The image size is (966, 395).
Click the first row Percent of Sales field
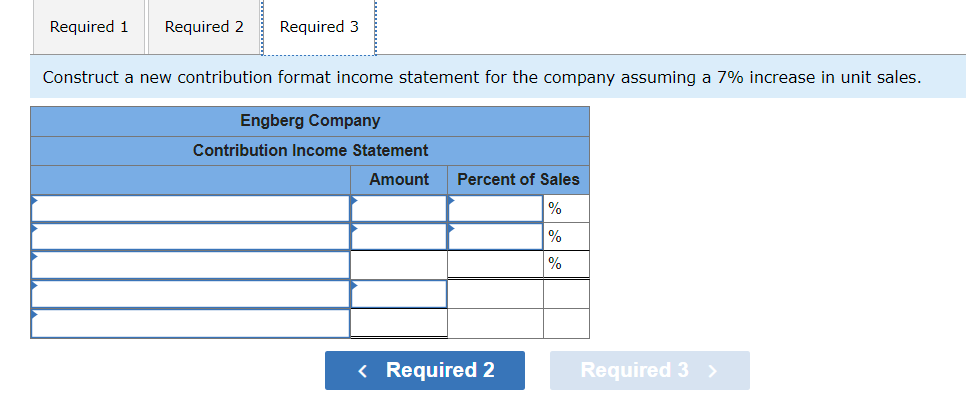point(495,209)
